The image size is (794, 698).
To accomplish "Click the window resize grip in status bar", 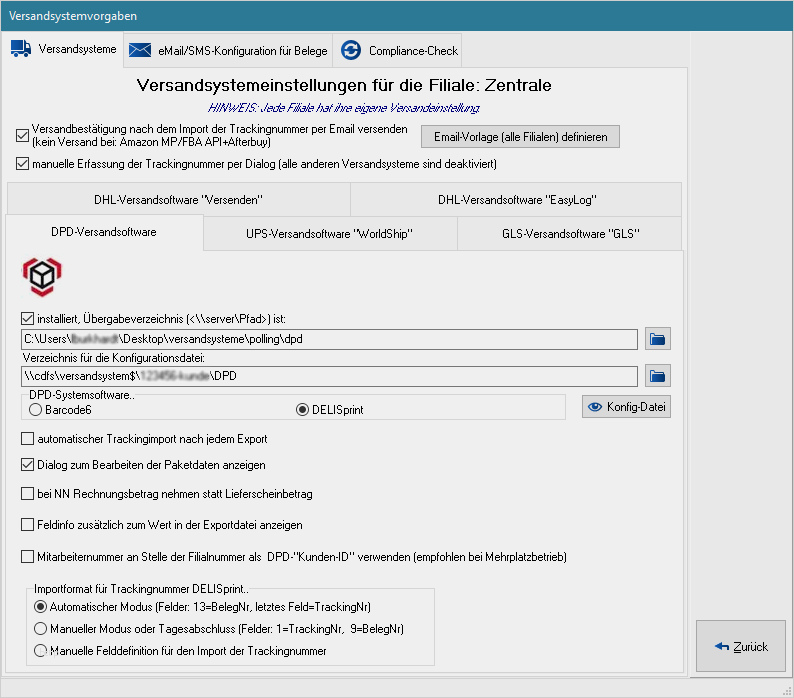I will coord(787,691).
